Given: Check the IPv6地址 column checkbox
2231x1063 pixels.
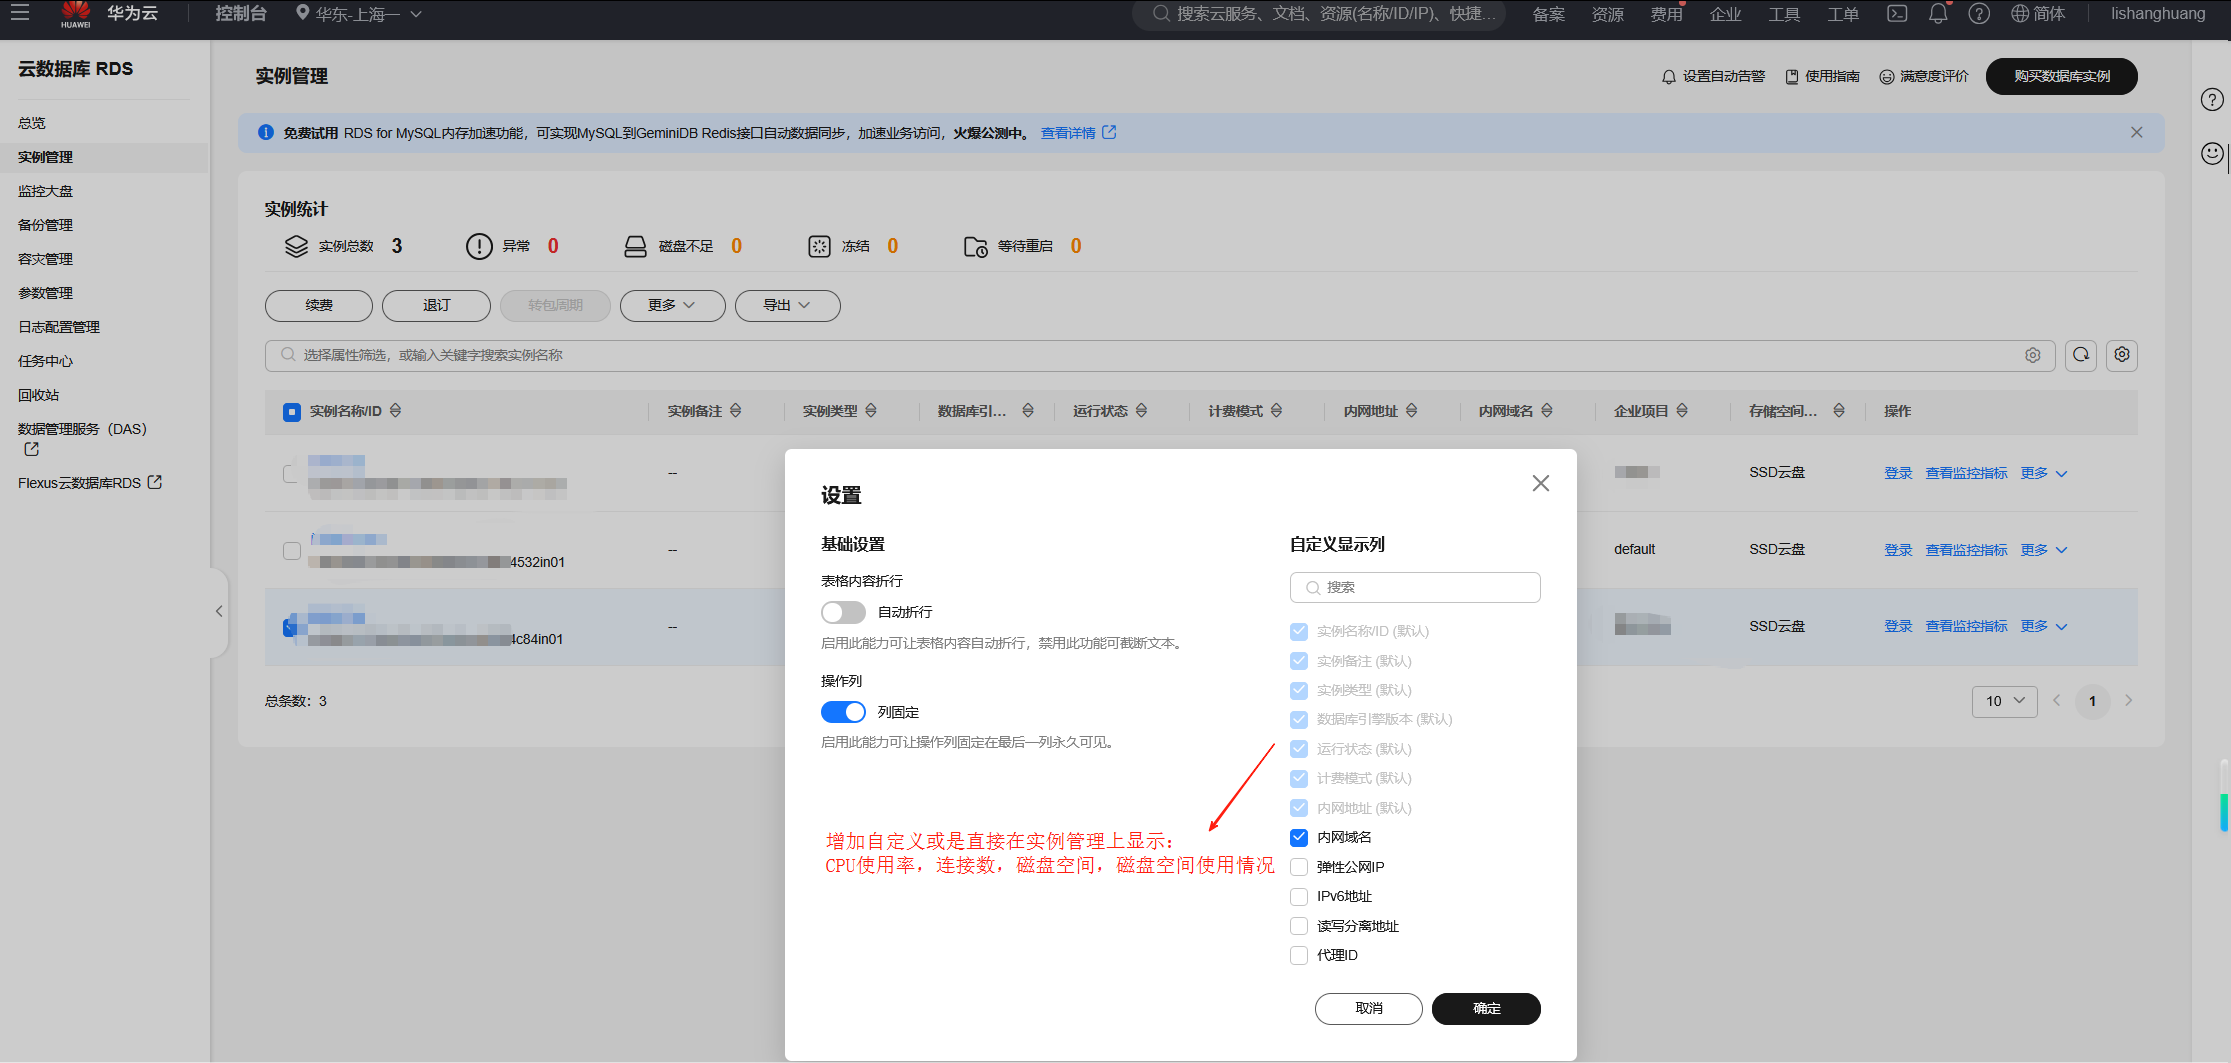Looking at the screenshot, I should pos(1299,897).
